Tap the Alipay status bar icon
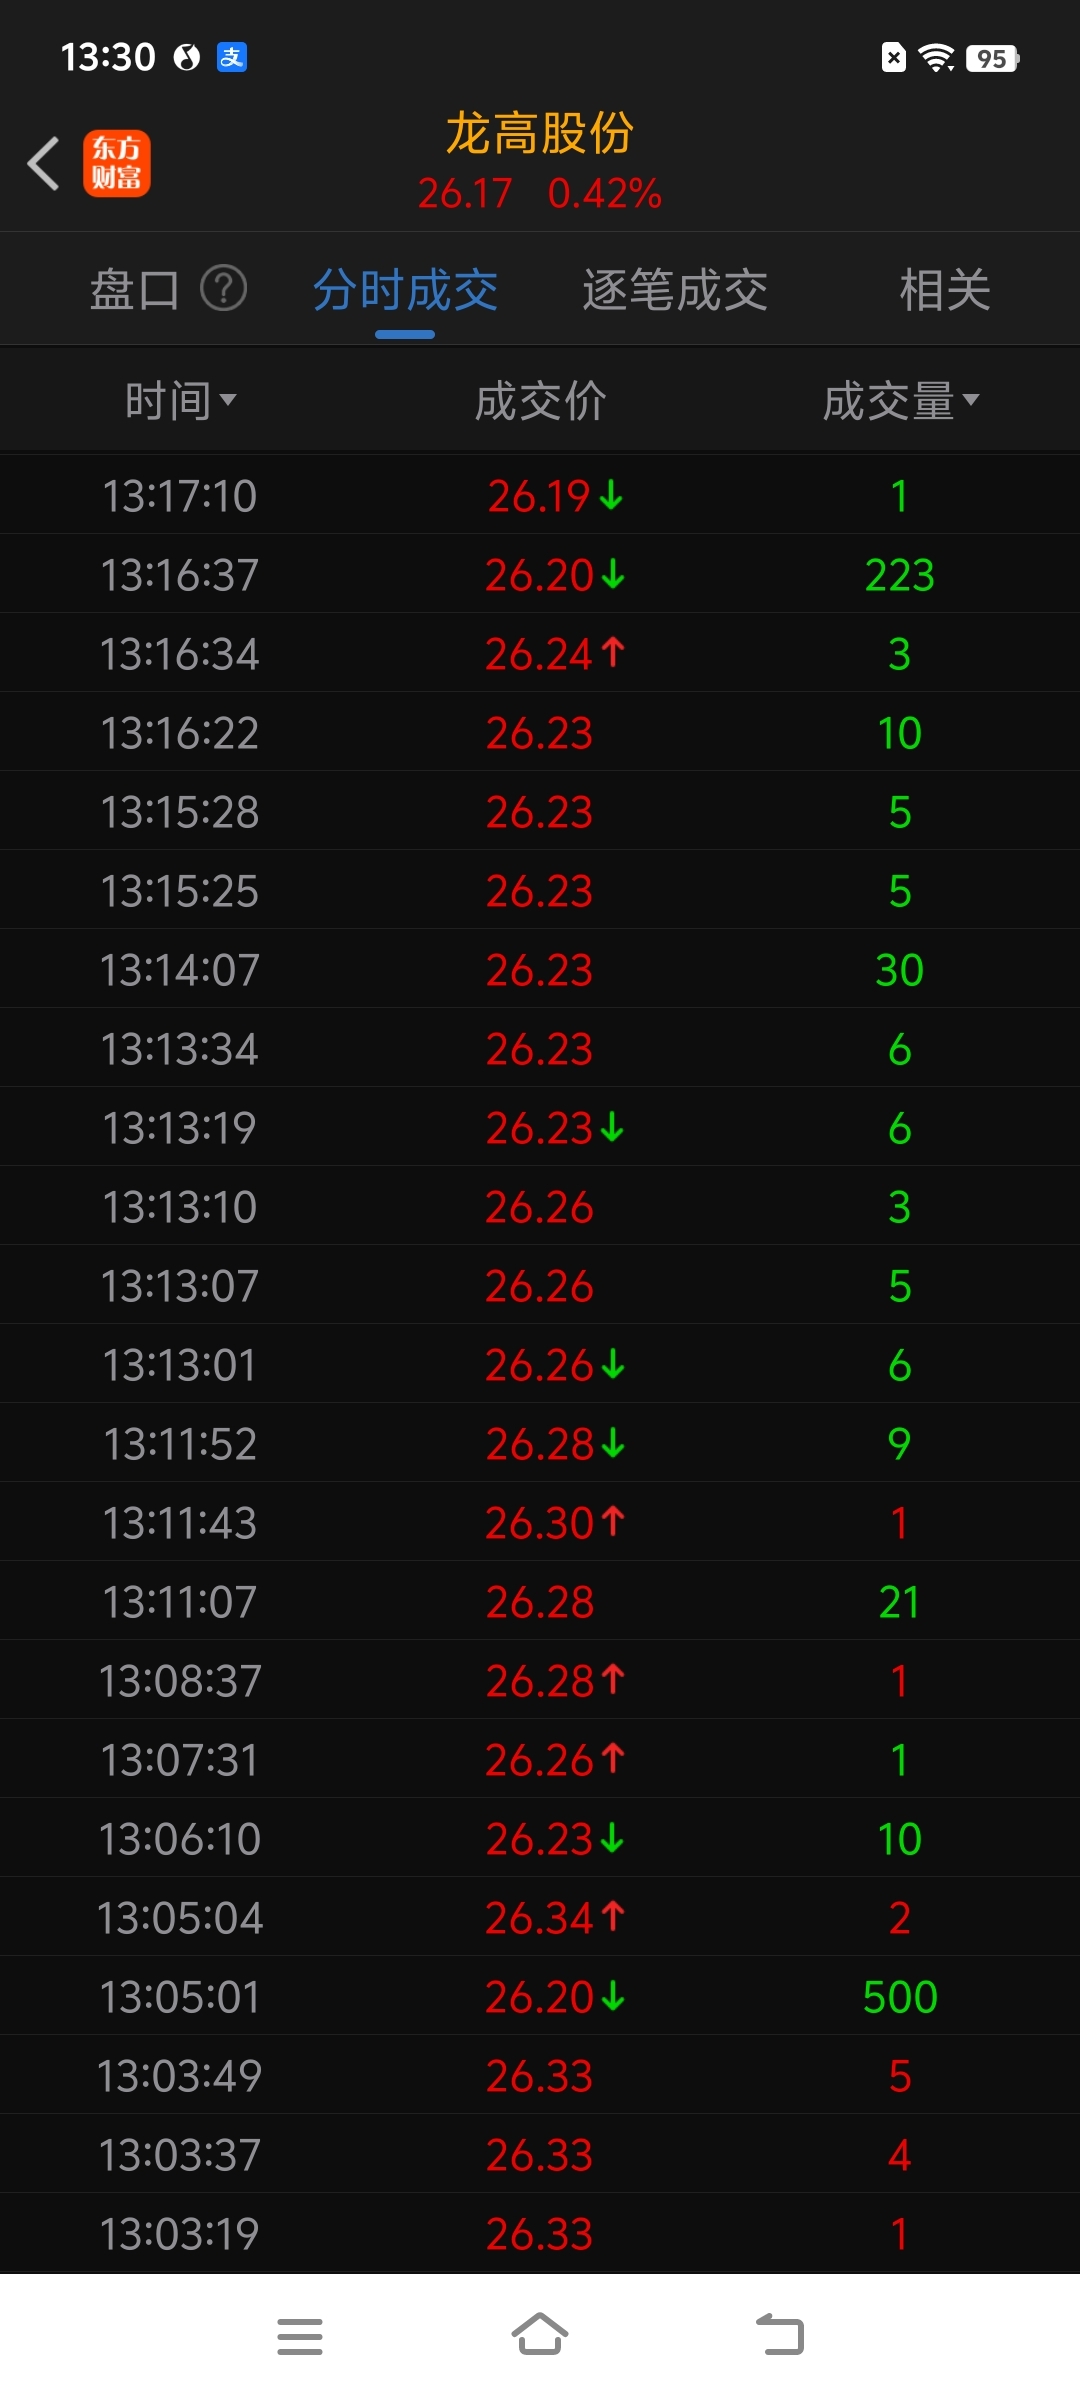 point(232,57)
